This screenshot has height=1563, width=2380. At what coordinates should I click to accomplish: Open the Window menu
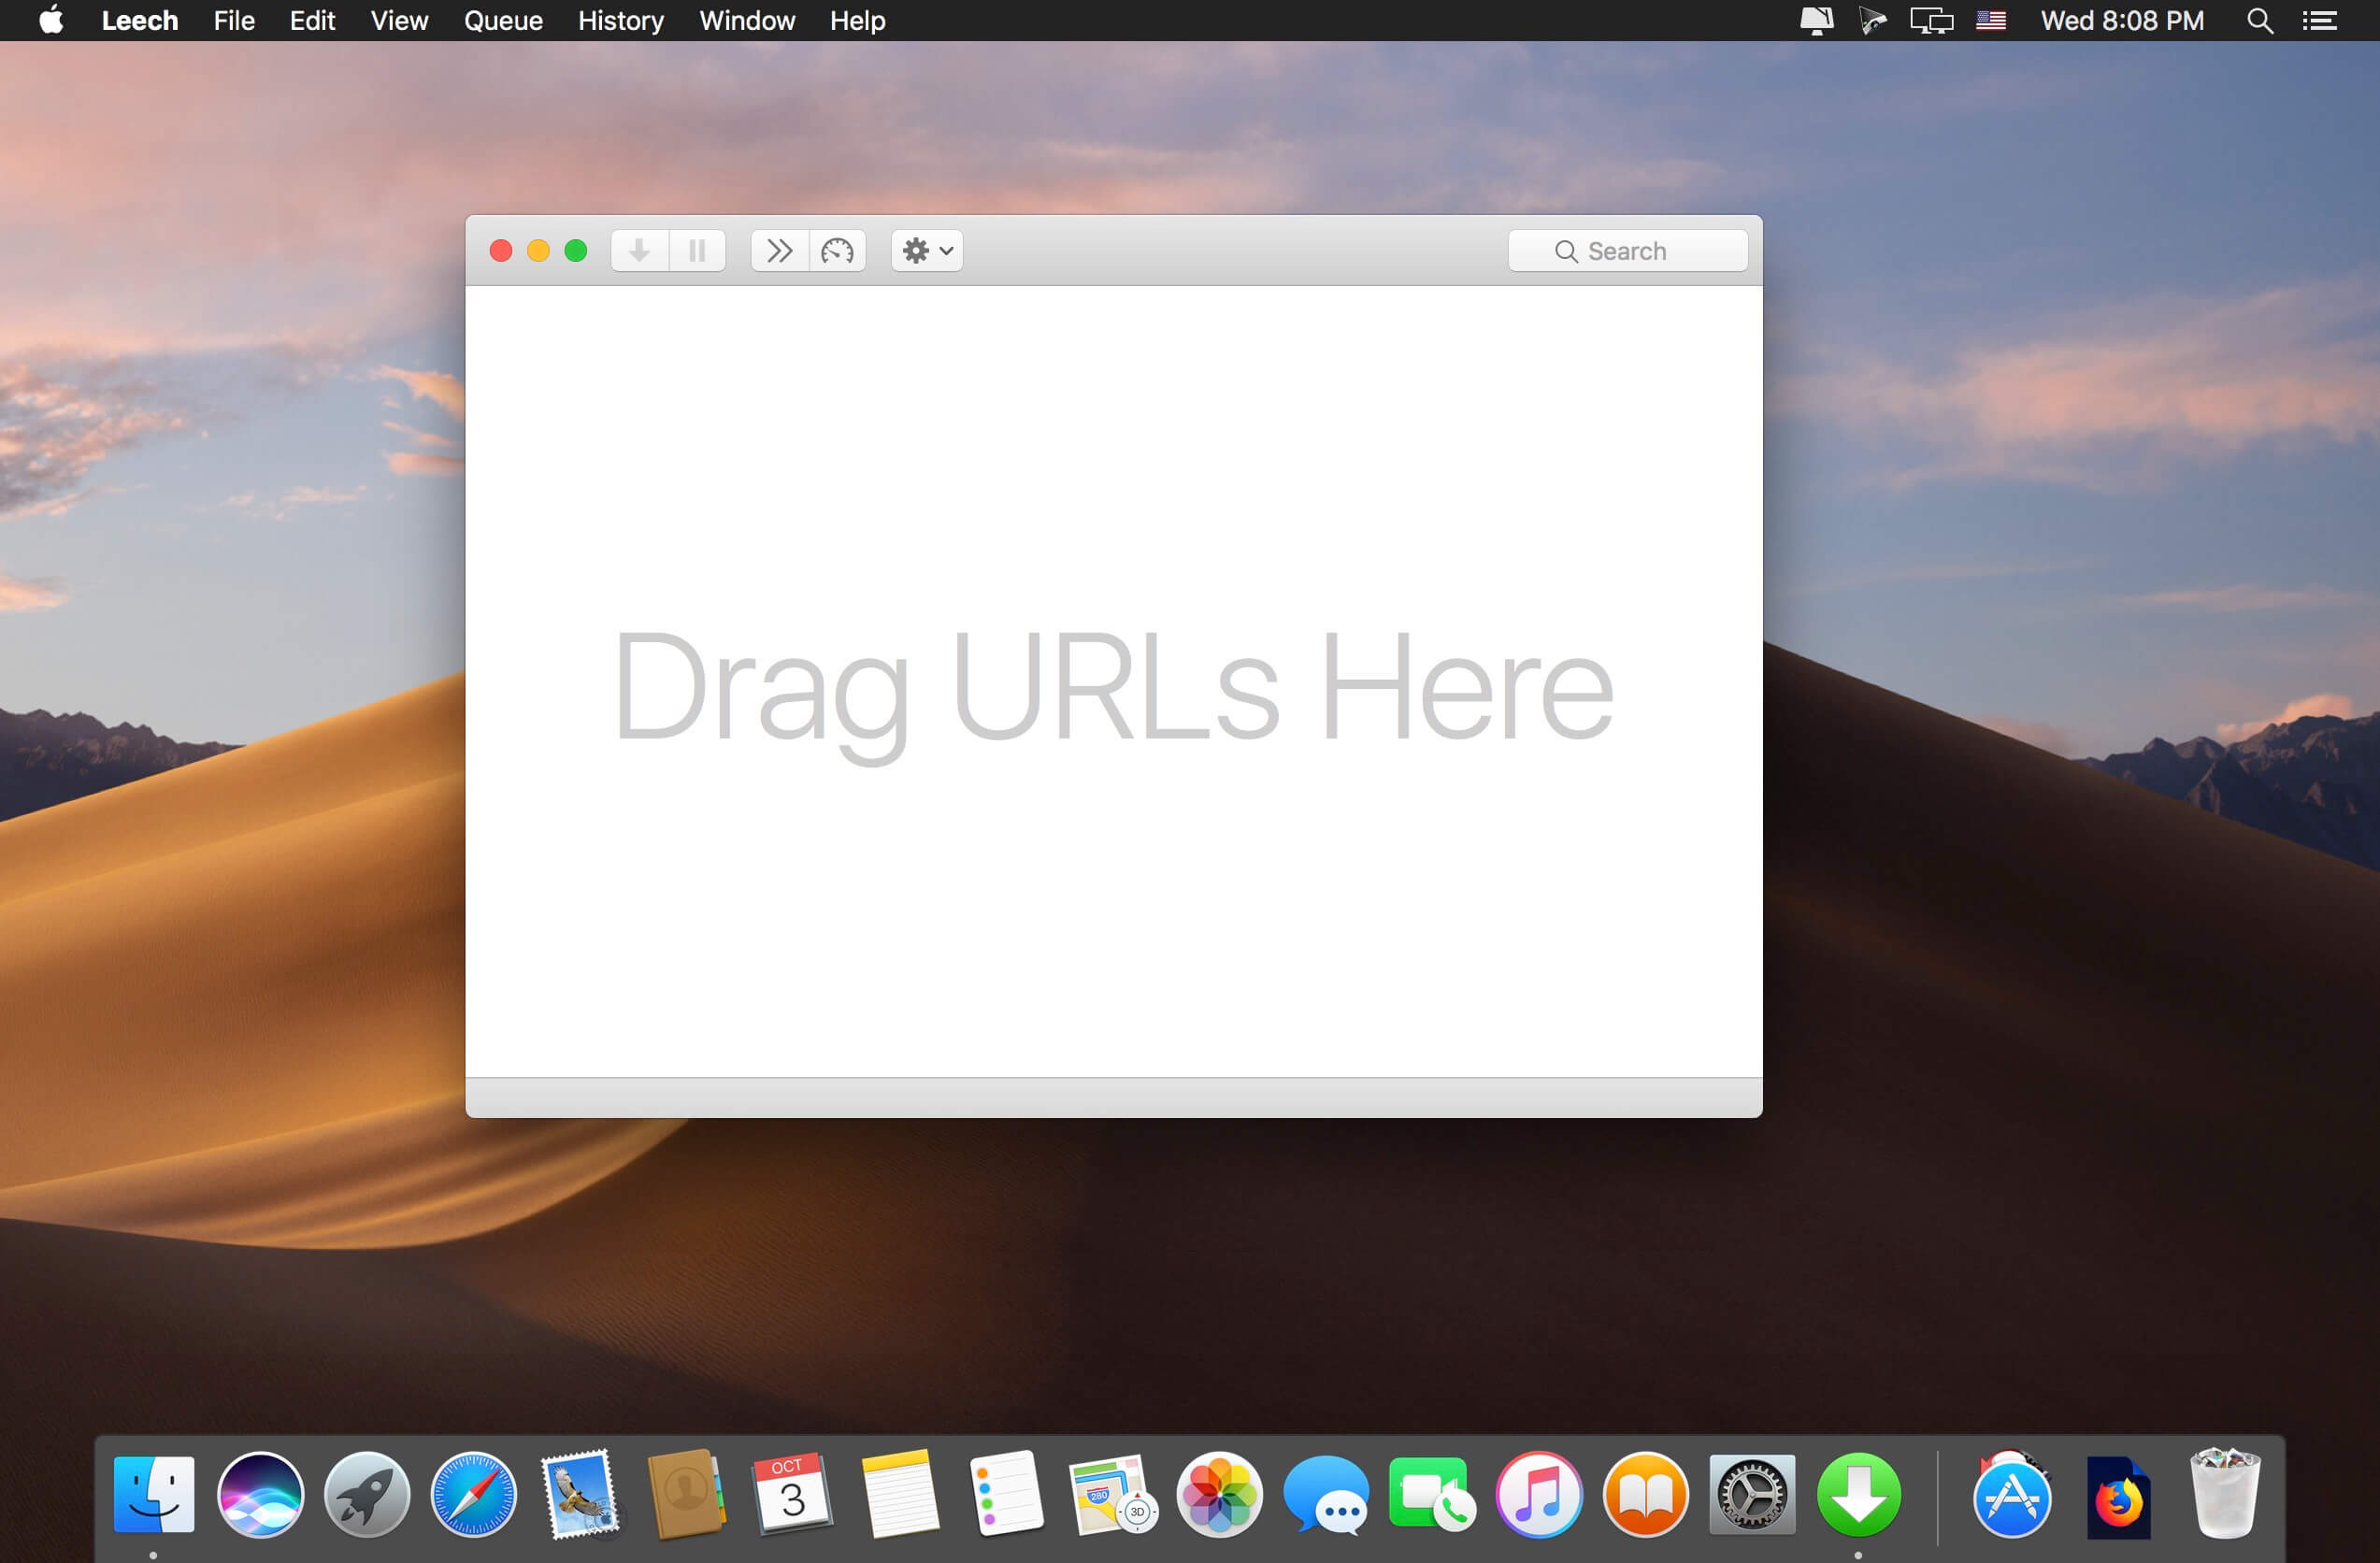click(746, 20)
